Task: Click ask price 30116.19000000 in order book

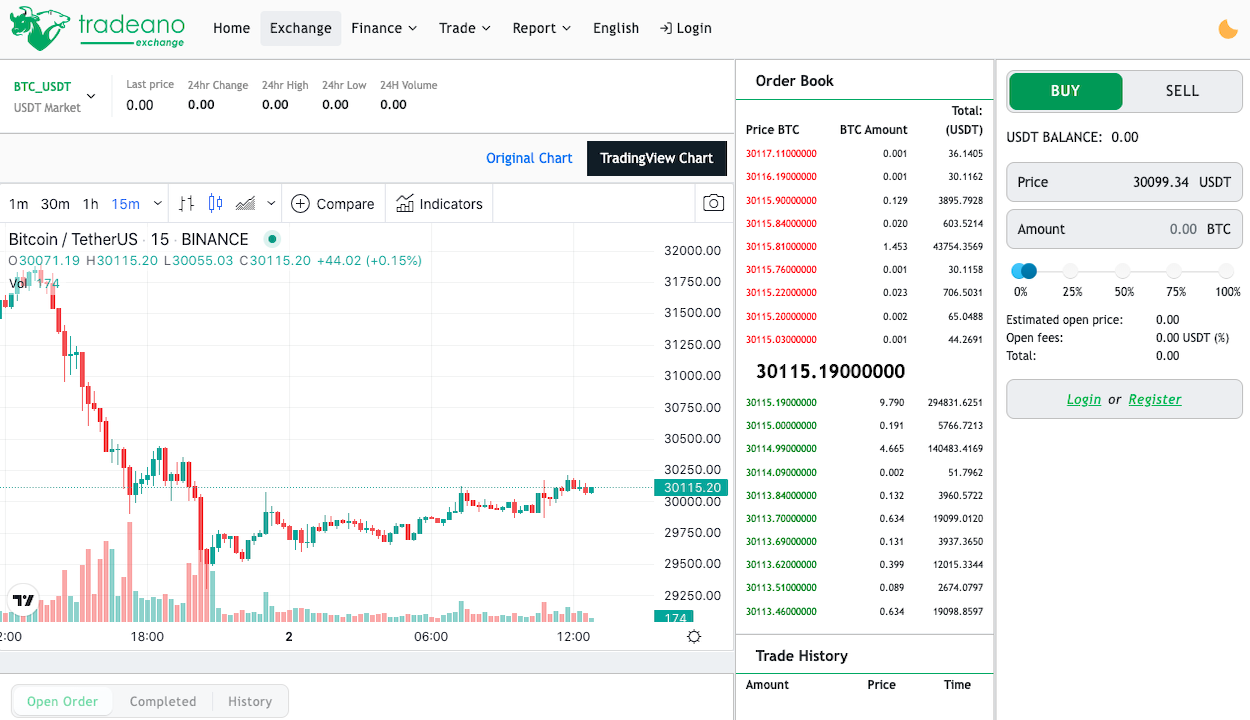Action: coord(781,176)
